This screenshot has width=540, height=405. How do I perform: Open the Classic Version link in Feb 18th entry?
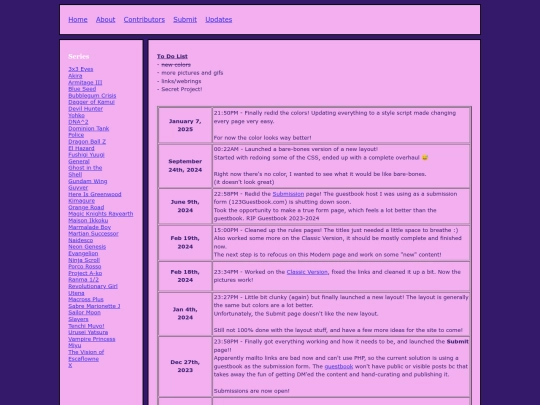coord(307,272)
